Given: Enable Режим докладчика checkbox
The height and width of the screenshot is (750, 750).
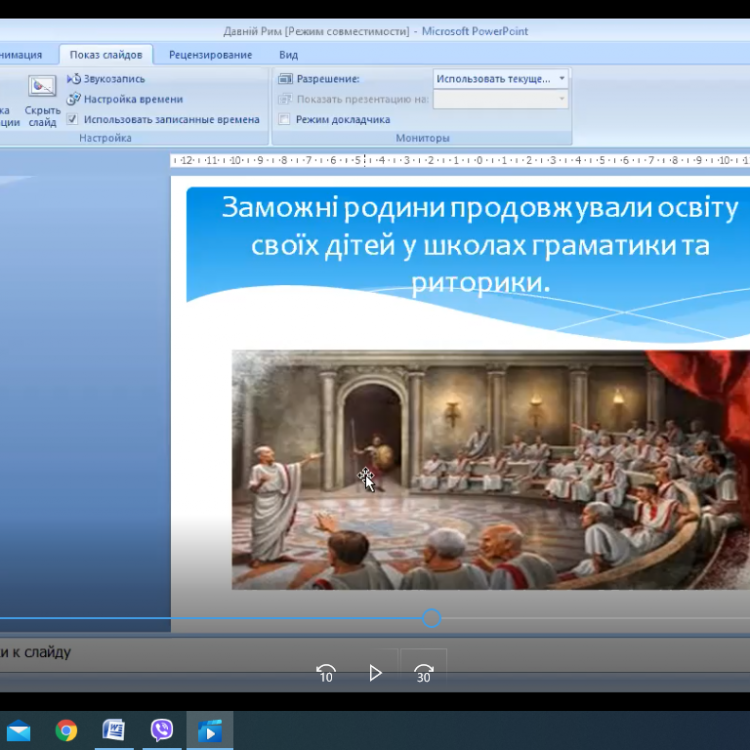Looking at the screenshot, I should pos(284,119).
